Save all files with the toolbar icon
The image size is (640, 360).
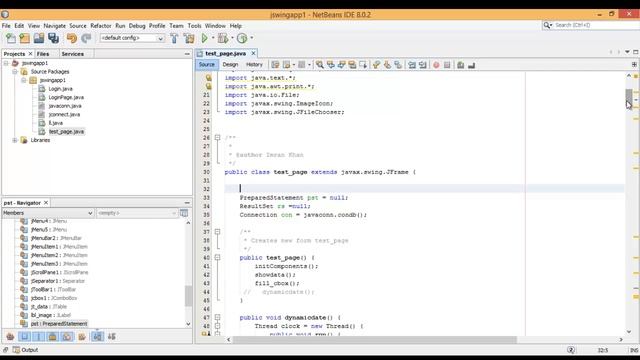click(x=53, y=38)
